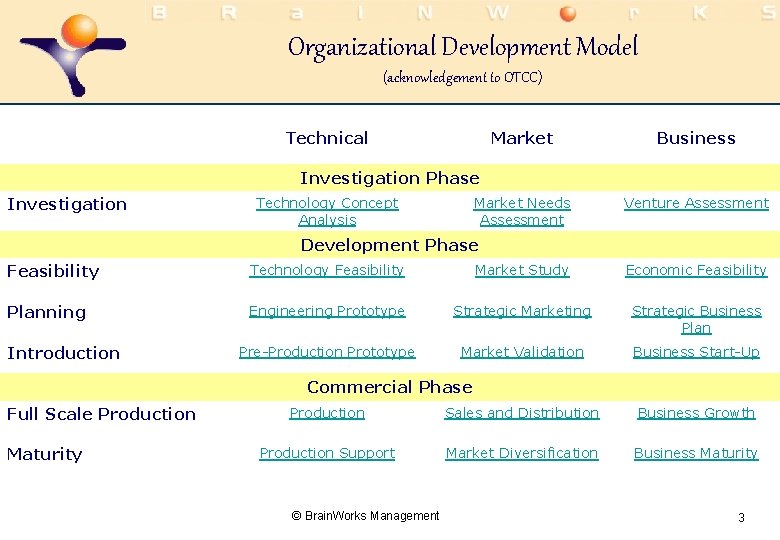Click the Organizational Development Model title
This screenshot has width=780, height=540.
pos(463,47)
